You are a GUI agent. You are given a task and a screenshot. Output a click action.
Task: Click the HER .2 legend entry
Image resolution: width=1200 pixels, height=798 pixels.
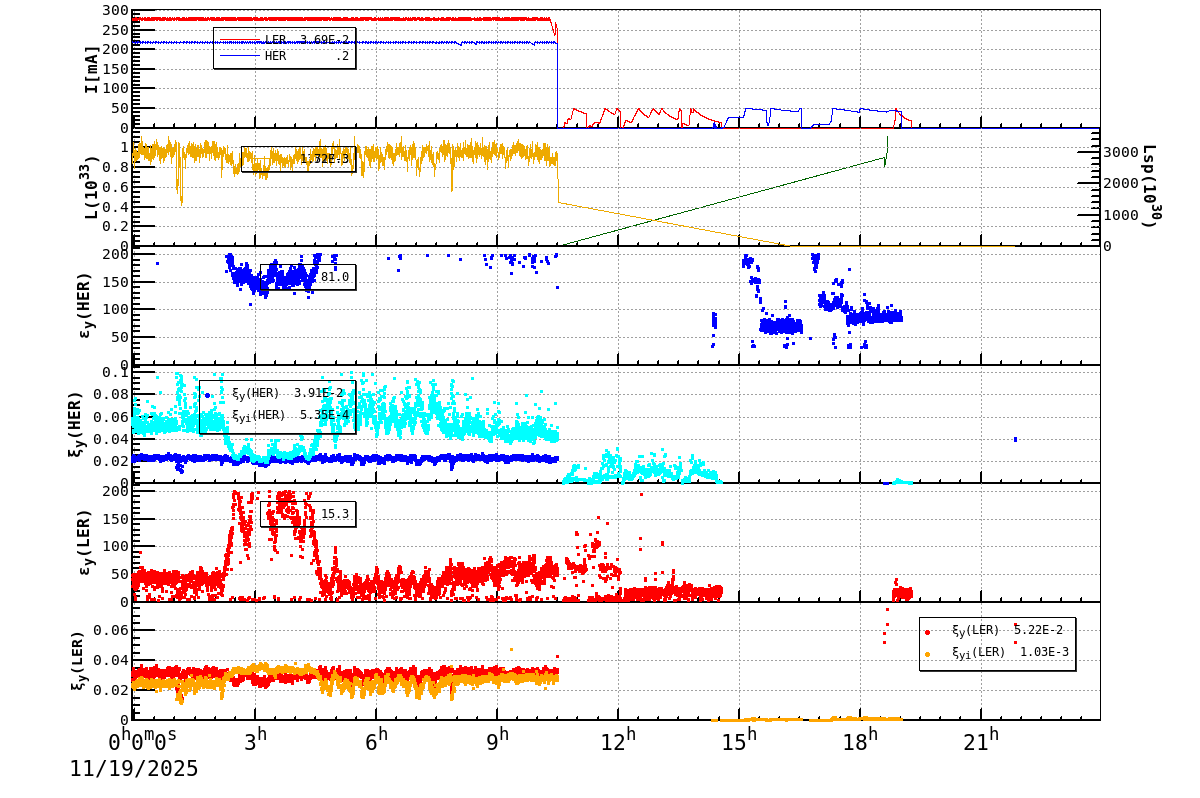tap(284, 56)
